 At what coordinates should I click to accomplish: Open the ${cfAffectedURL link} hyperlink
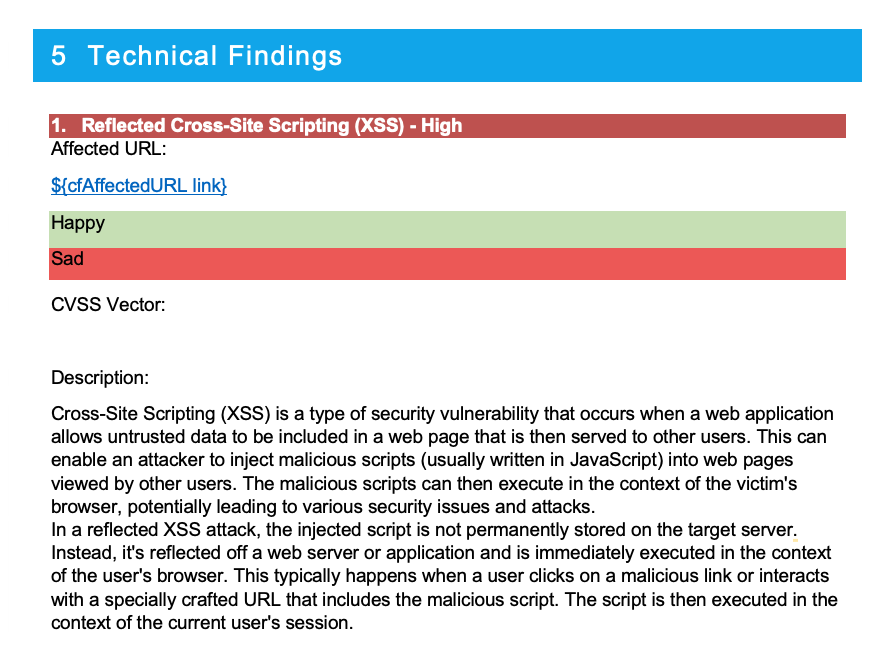[139, 185]
